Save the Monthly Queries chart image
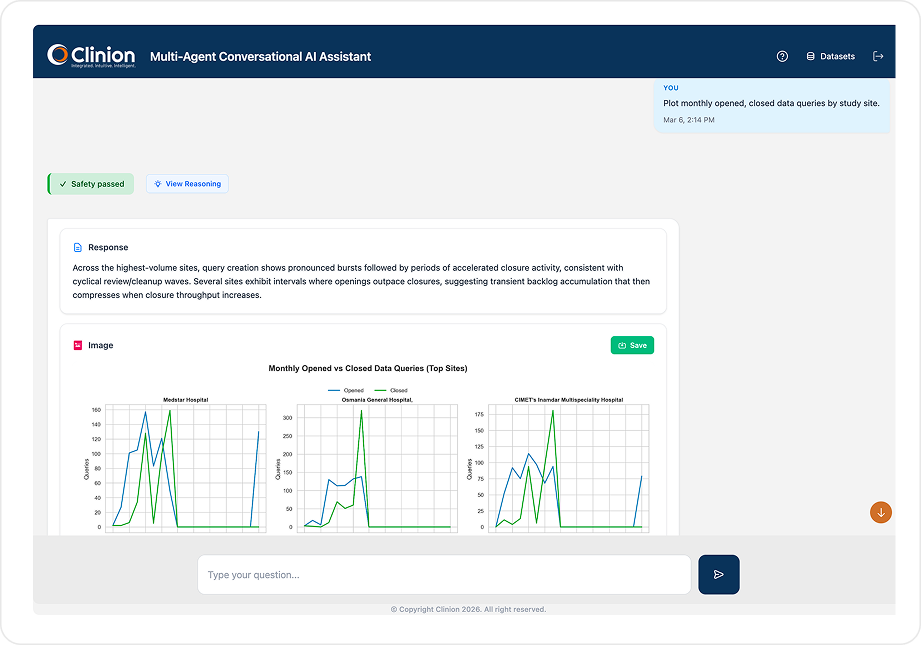921x645 pixels. pyautogui.click(x=633, y=344)
